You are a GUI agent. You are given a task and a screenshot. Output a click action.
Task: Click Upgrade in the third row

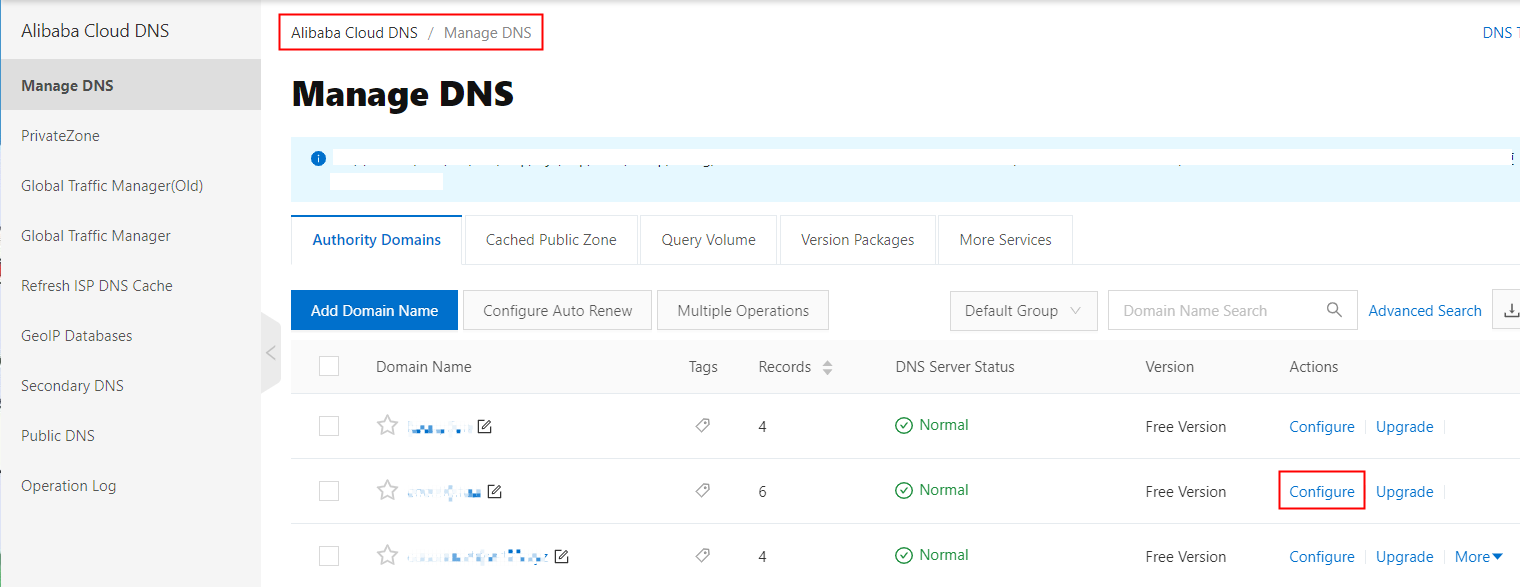tap(1404, 557)
